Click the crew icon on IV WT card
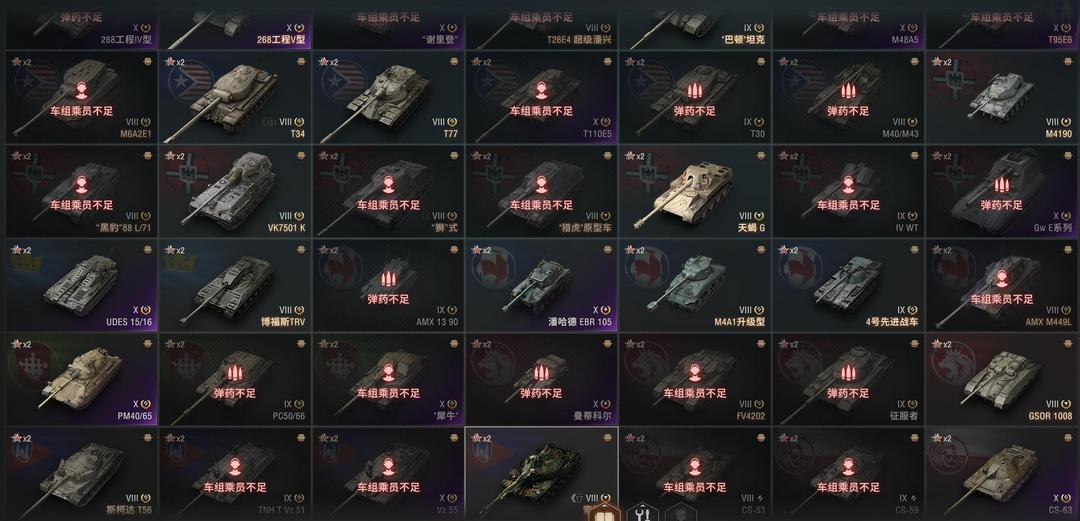 [x=848, y=185]
